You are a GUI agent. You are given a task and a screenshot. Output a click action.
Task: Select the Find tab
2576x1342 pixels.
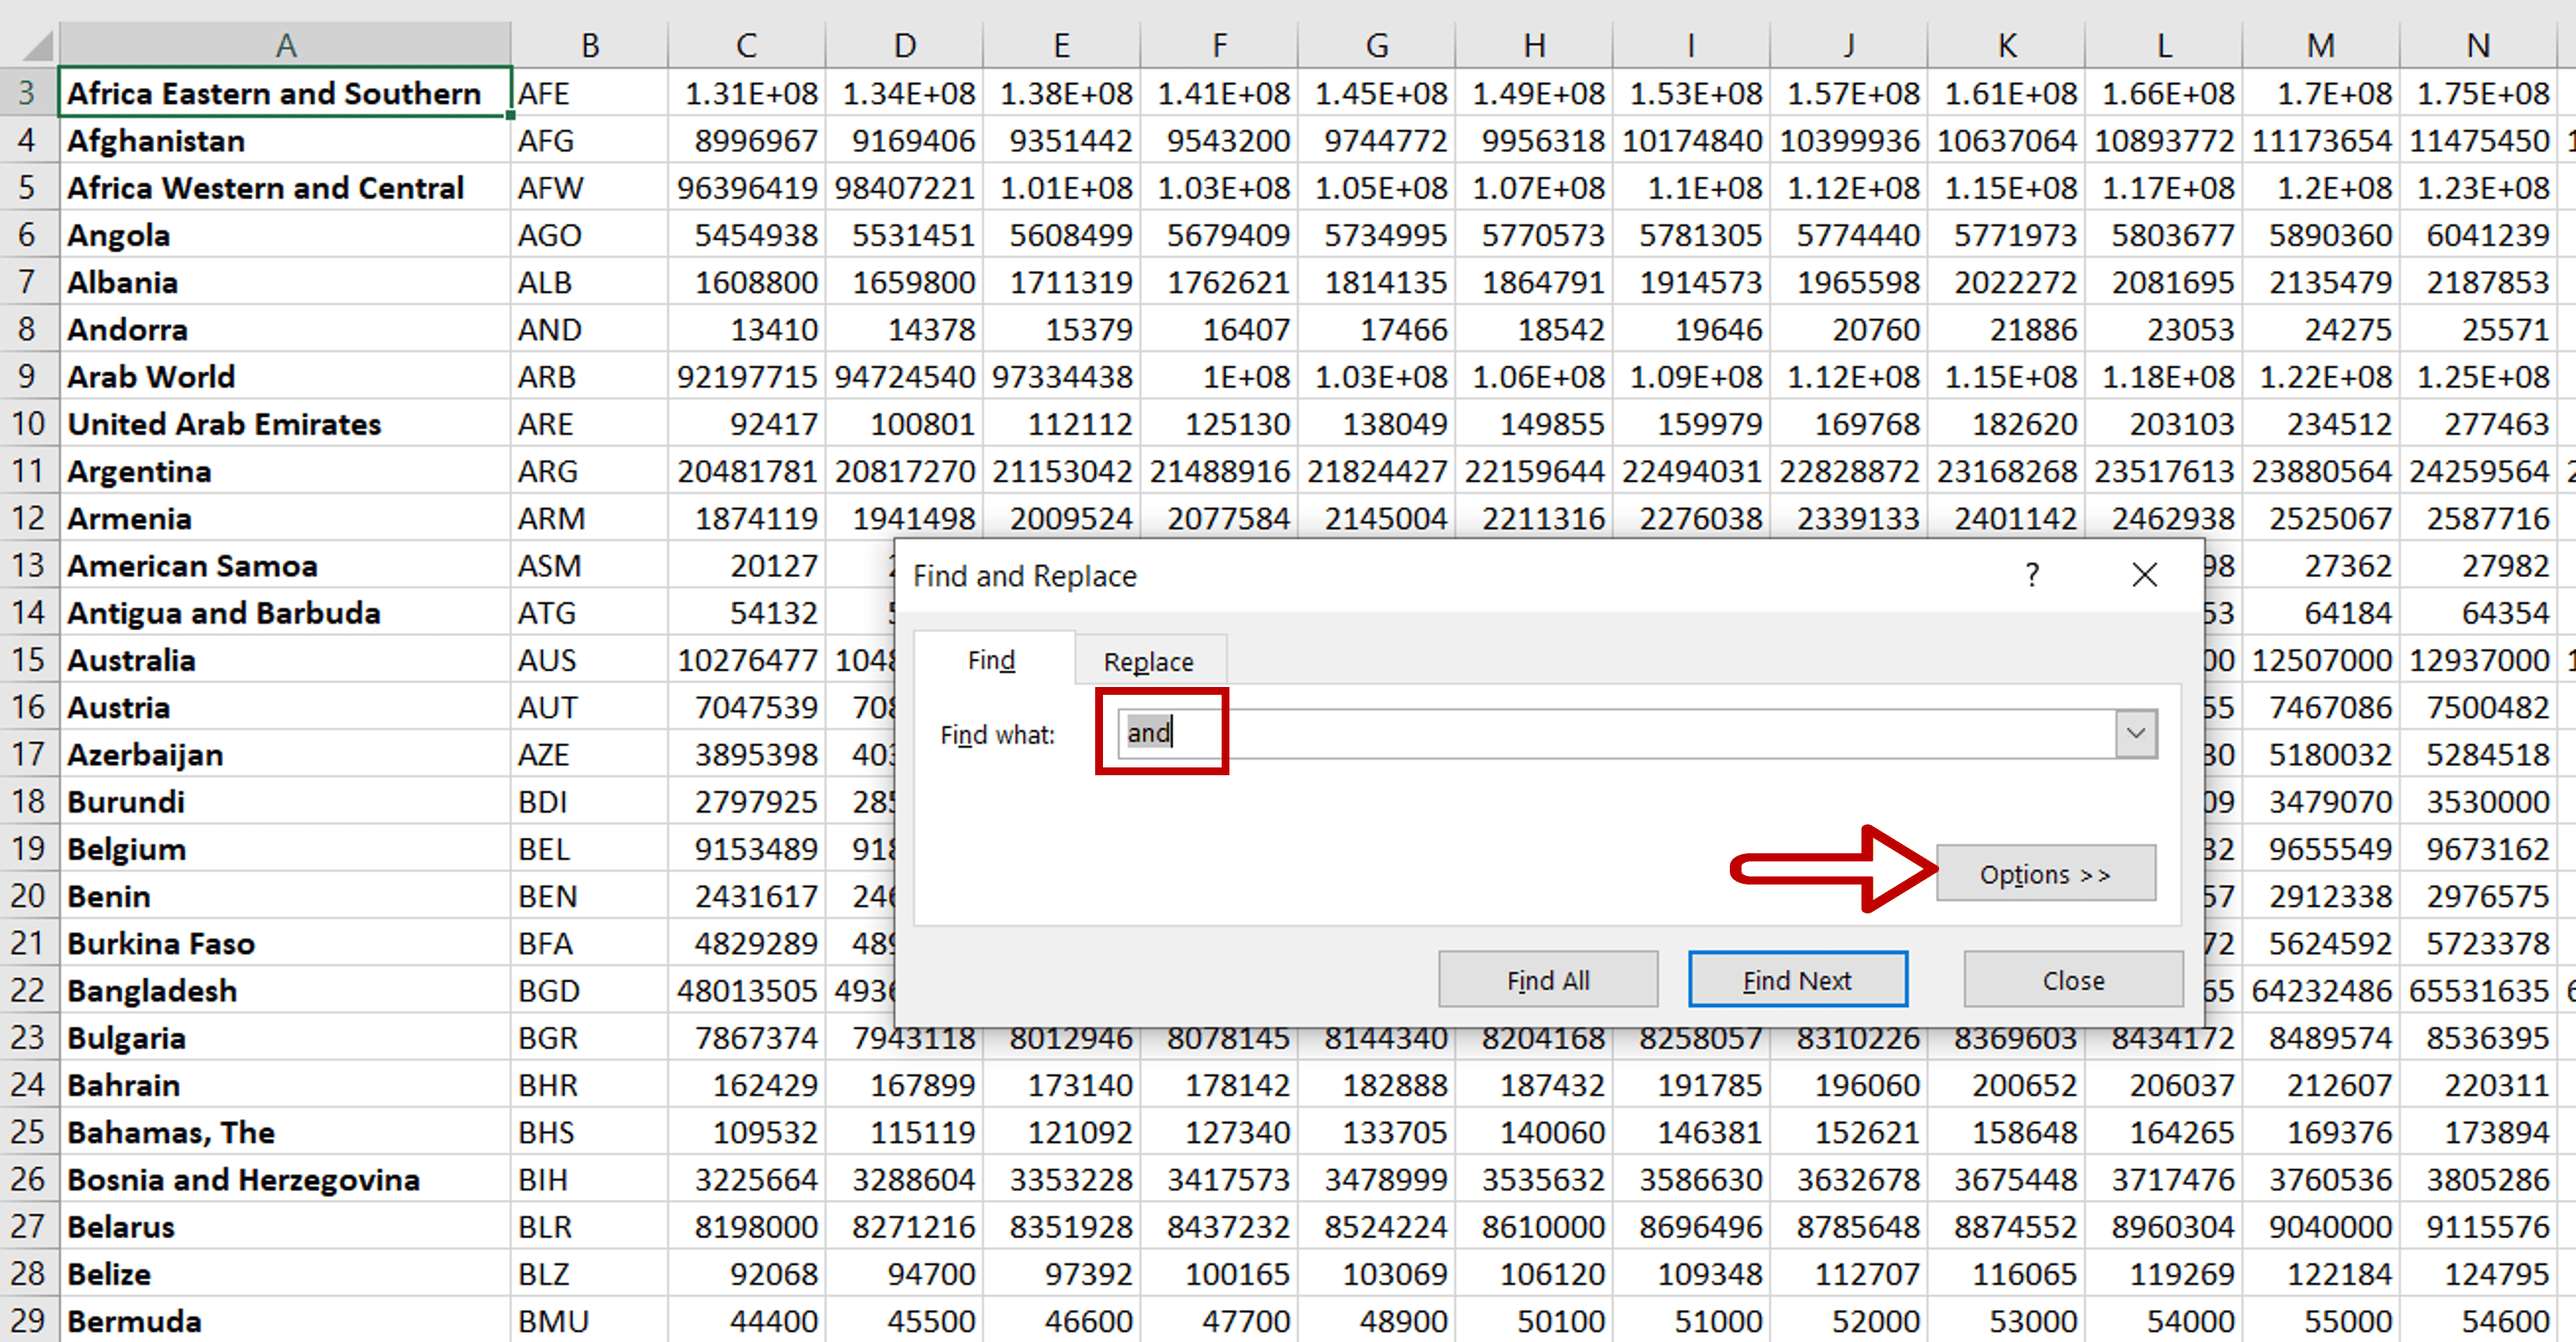click(x=991, y=660)
